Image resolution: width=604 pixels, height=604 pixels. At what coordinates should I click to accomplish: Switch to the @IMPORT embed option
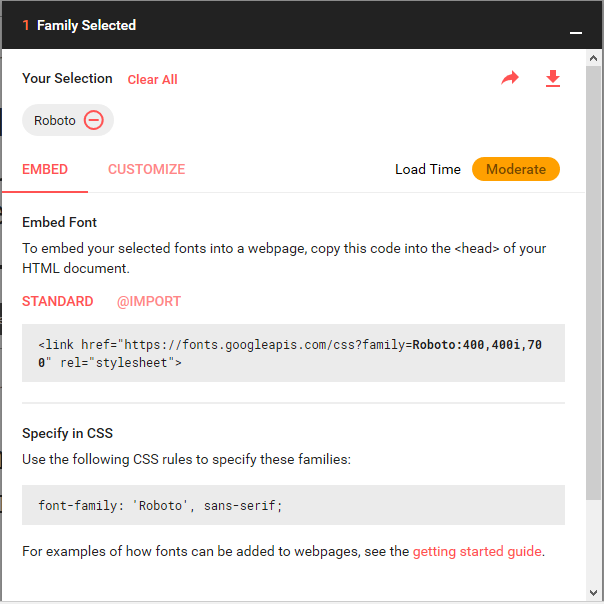point(149,301)
